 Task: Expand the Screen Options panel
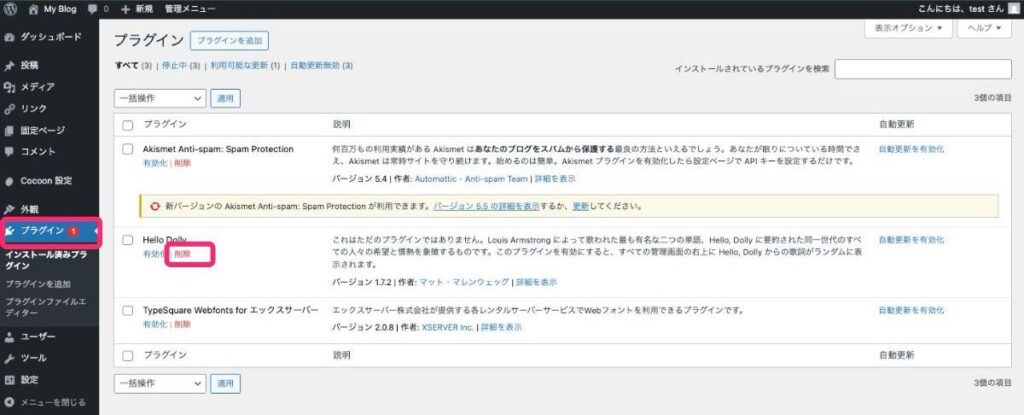pyautogui.click(x=908, y=29)
